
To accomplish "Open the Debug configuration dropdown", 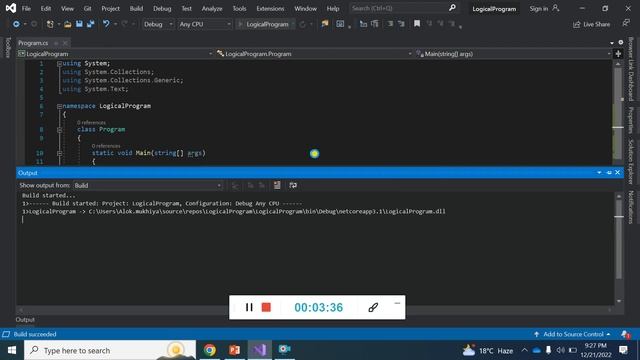I will tap(158, 24).
